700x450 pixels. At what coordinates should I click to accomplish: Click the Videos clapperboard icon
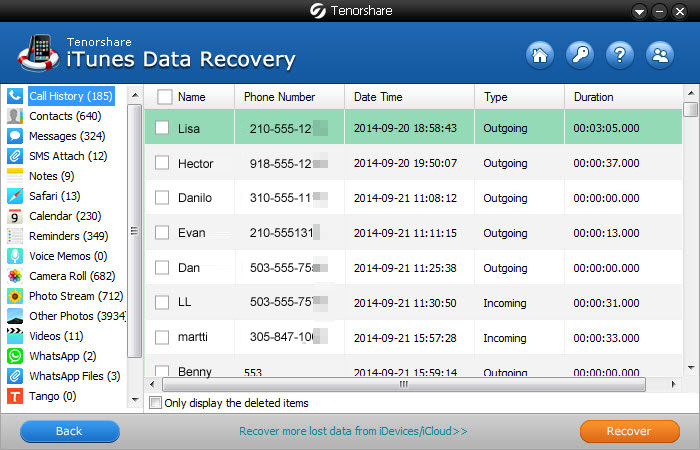[15, 336]
